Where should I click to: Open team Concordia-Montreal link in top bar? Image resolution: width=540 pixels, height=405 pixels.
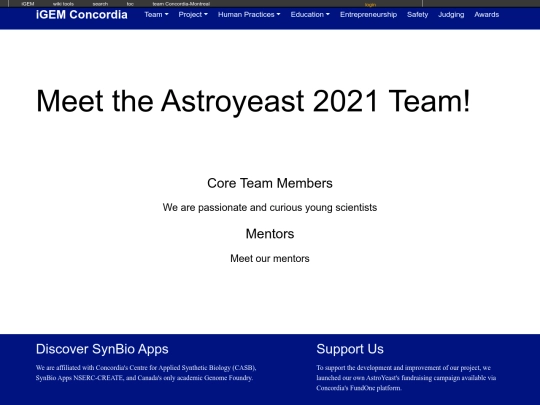point(181,4)
